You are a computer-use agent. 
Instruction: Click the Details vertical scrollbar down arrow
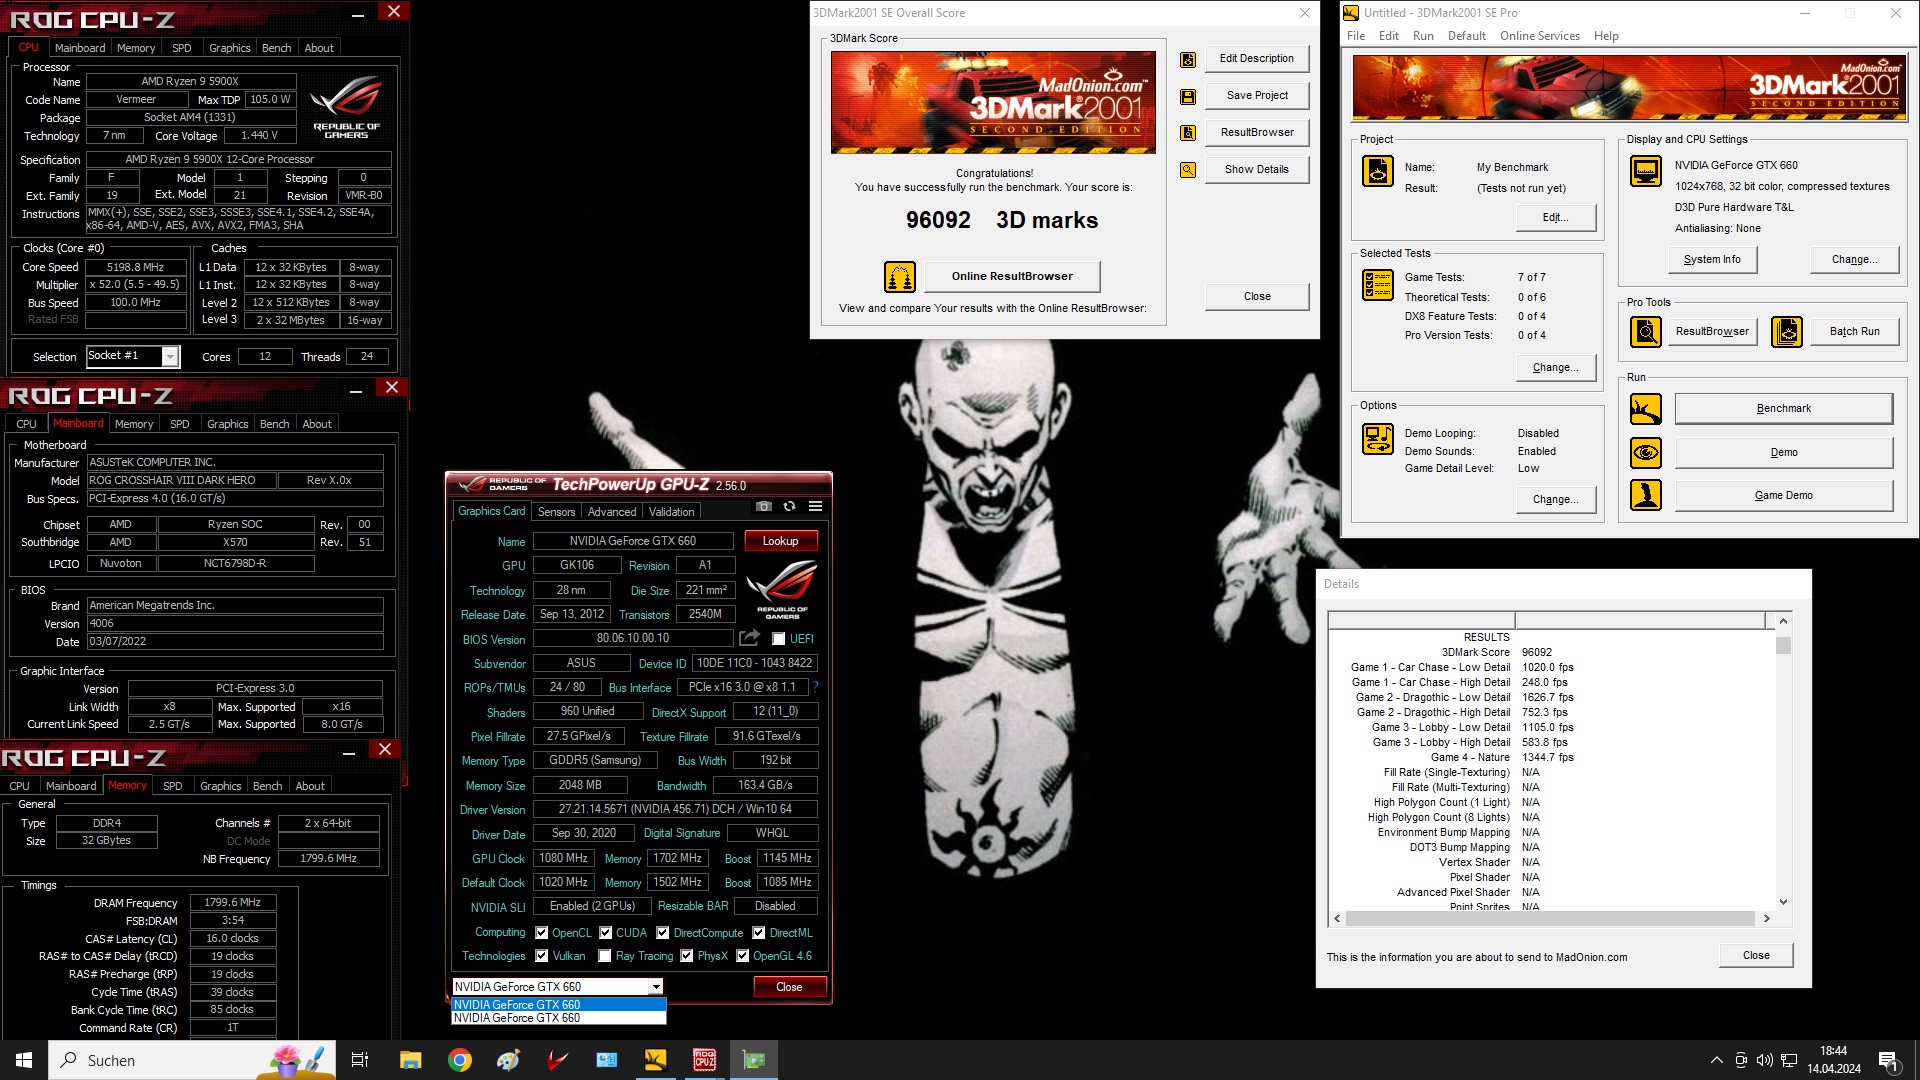(1783, 902)
